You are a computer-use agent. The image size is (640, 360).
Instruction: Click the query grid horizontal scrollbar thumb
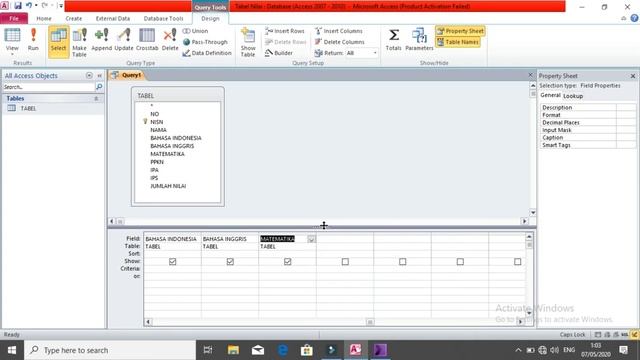pos(370,322)
